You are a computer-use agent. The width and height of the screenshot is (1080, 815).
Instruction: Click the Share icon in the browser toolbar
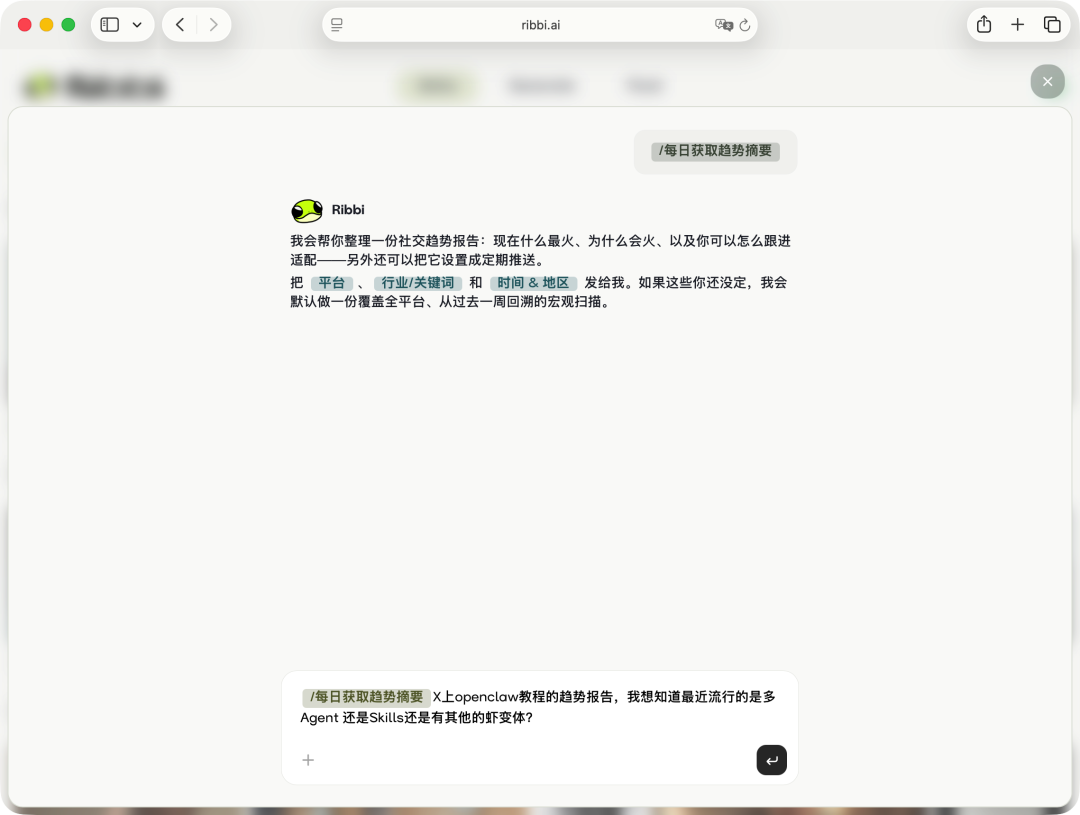coord(984,24)
